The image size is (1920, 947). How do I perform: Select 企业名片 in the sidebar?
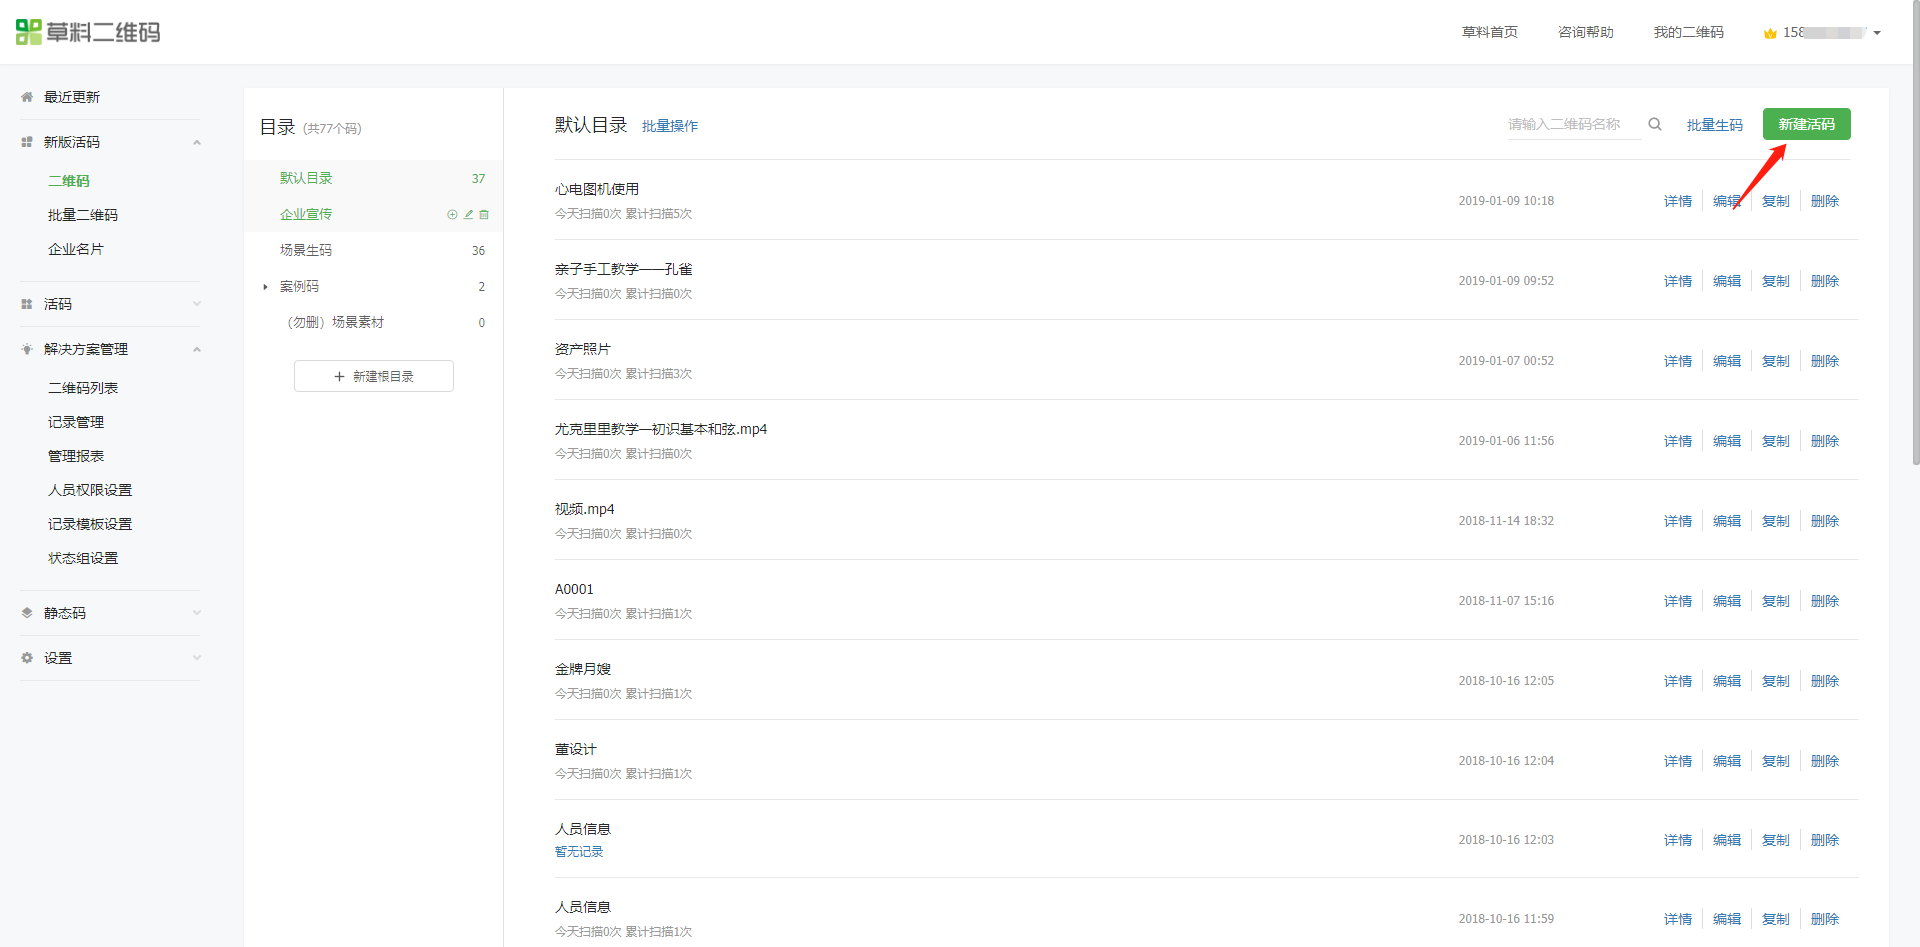[76, 249]
